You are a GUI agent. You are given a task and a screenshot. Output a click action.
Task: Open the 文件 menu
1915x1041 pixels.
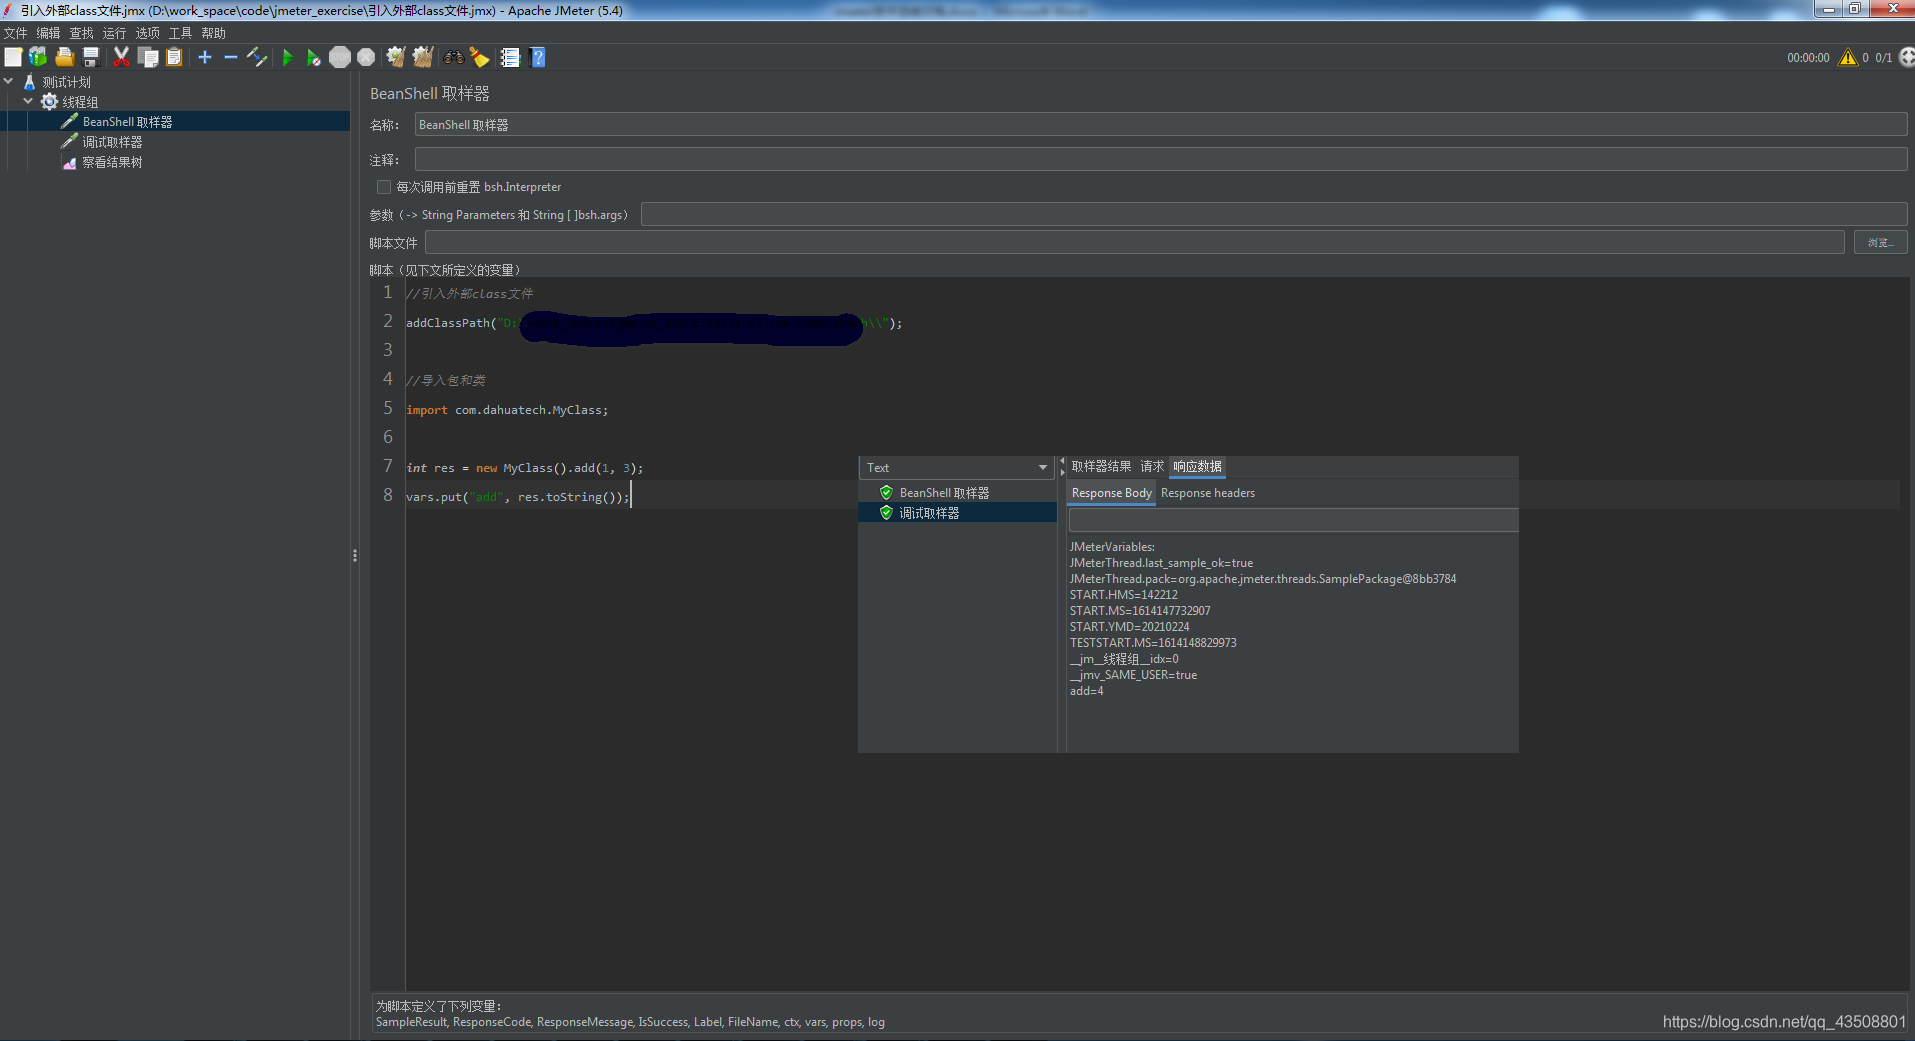(x=15, y=33)
